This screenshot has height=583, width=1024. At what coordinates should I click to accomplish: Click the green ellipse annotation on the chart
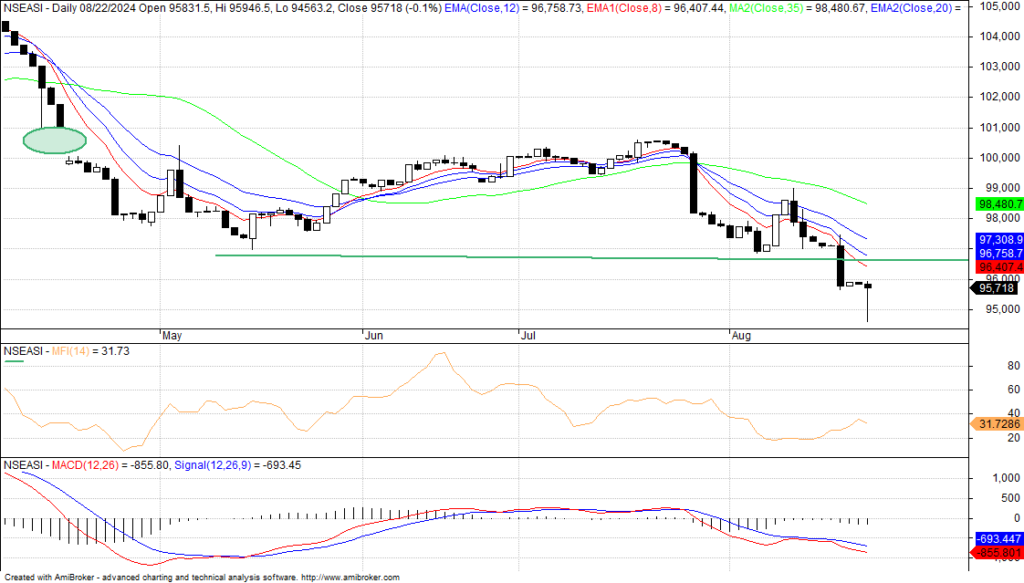54,140
